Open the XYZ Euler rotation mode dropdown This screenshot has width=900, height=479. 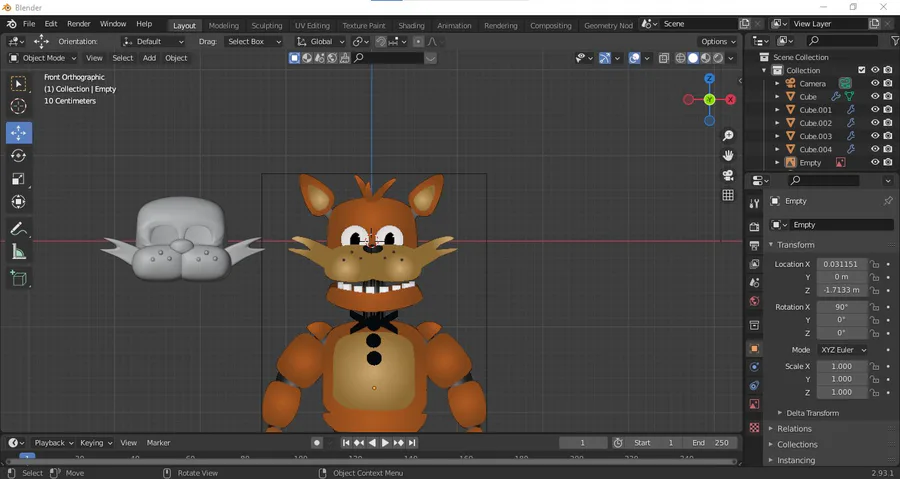[x=843, y=350]
